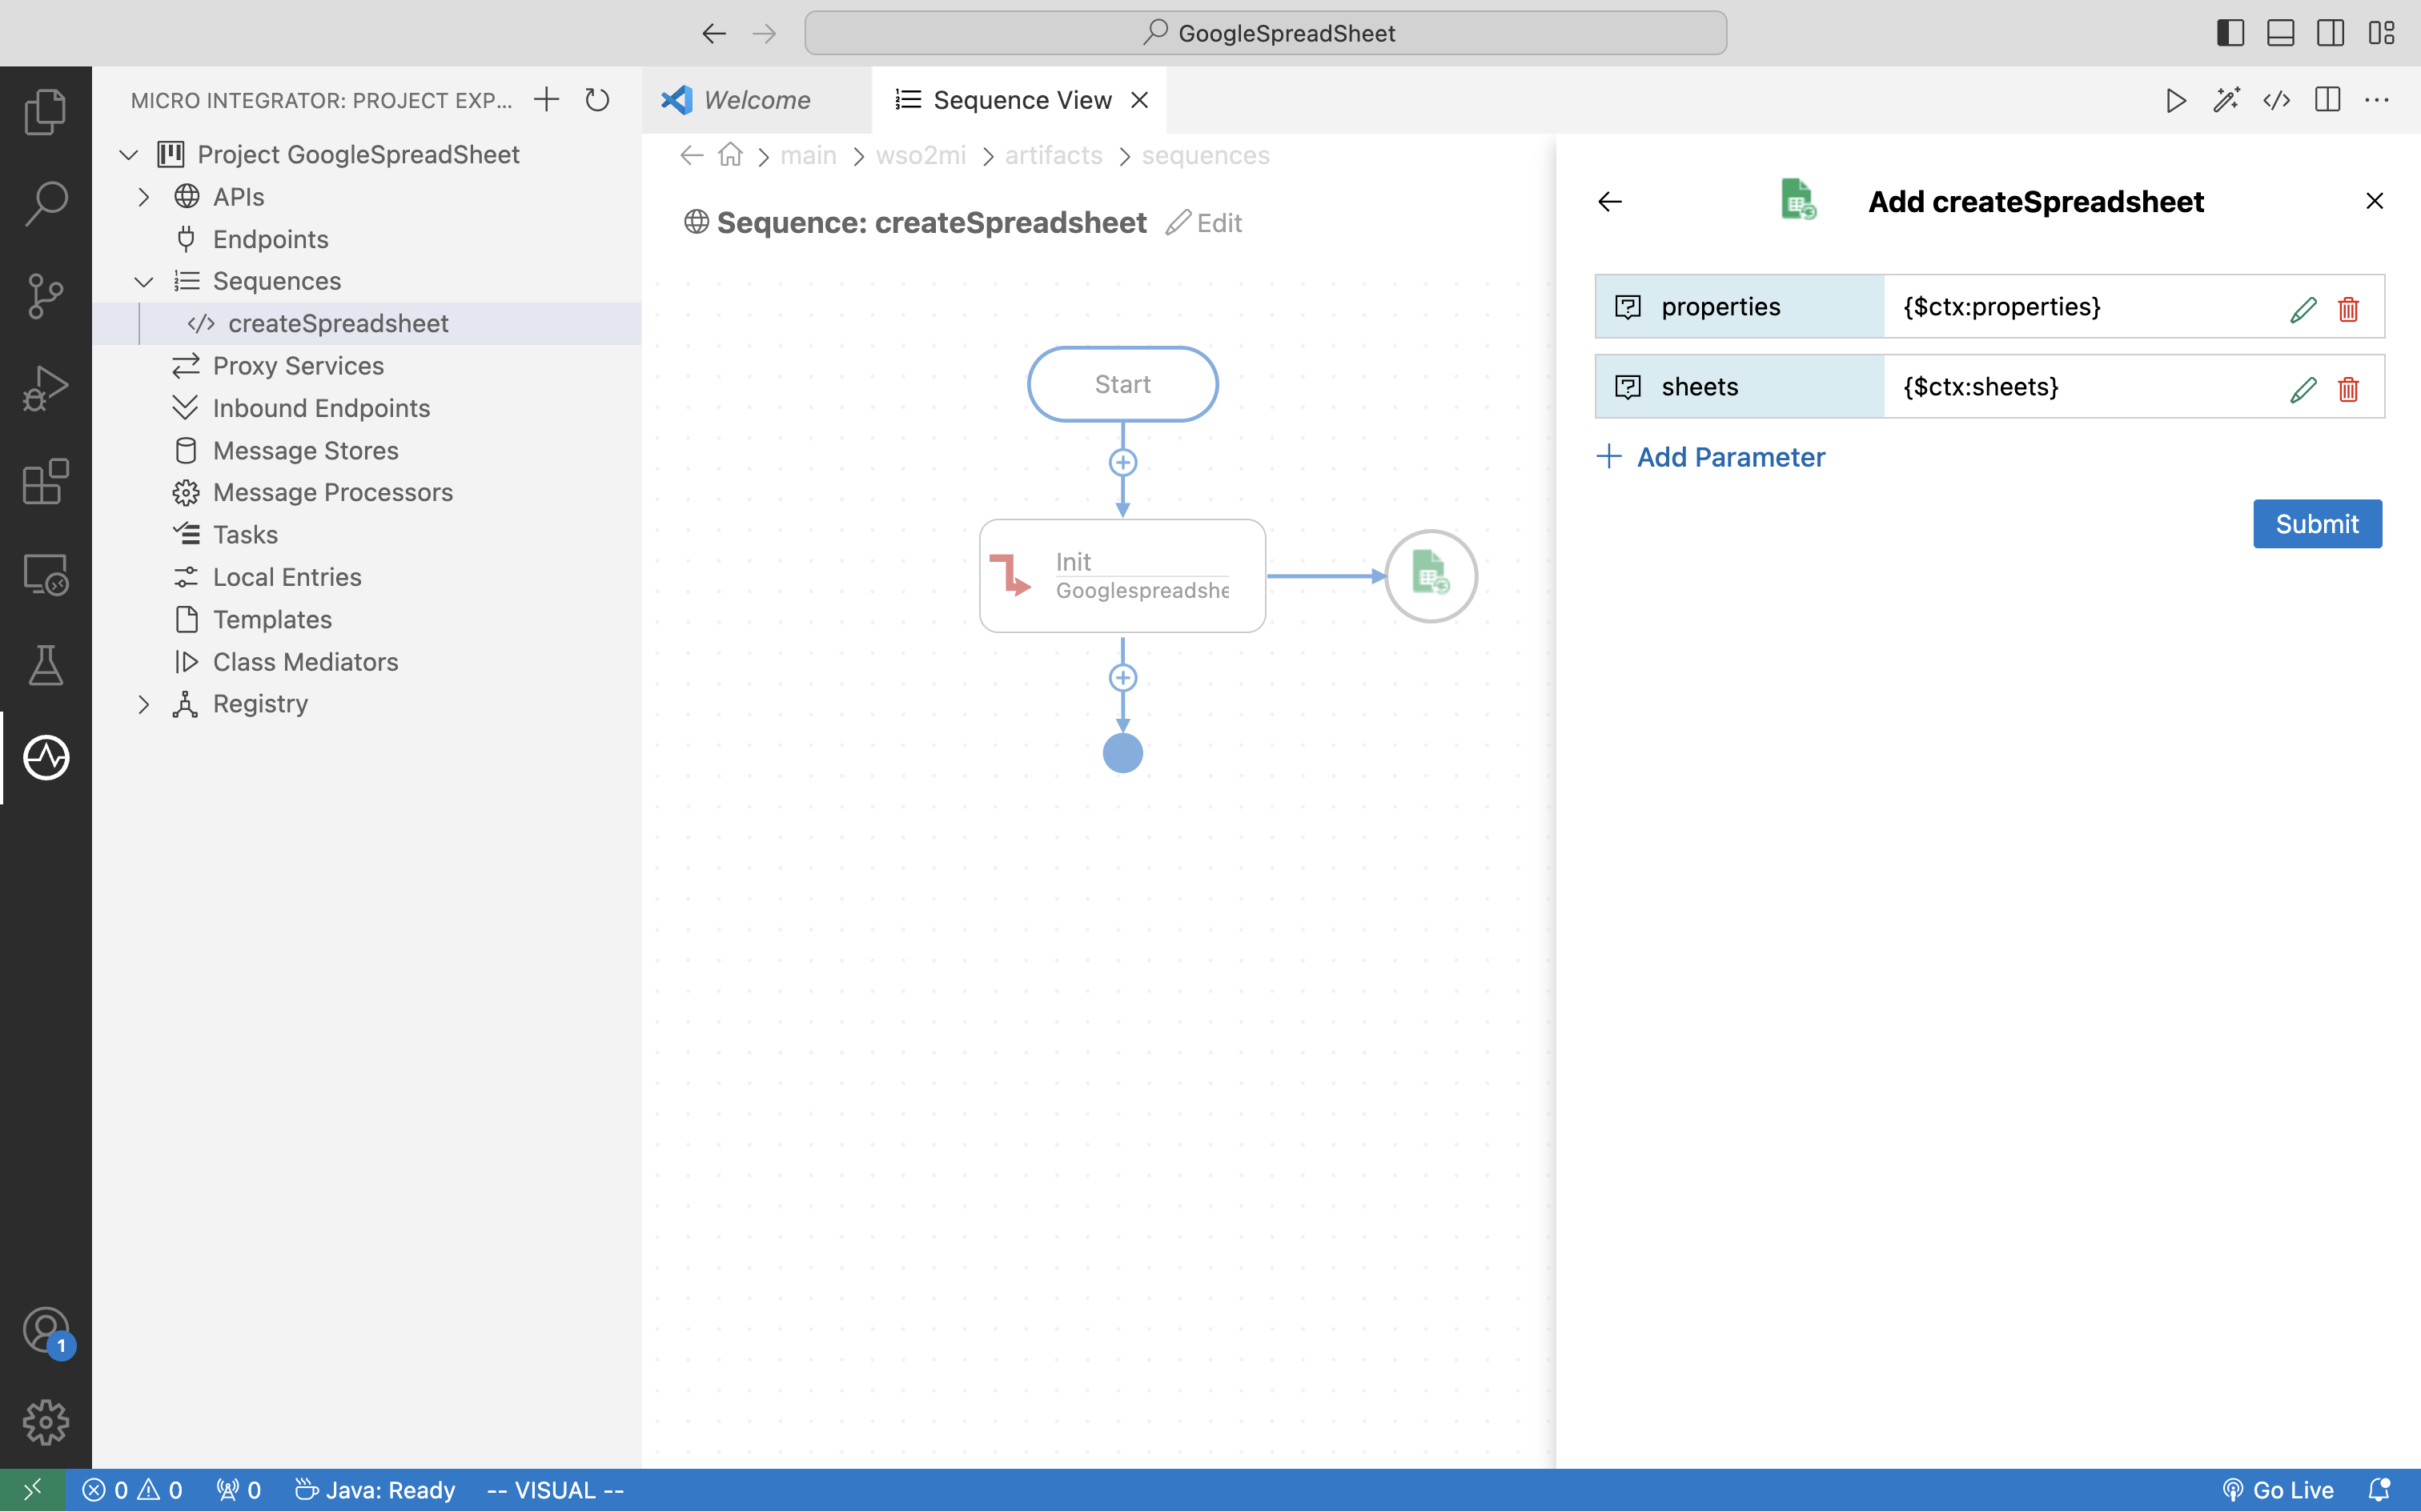The image size is (2421, 1512).
Task: Open the Manage settings gear
Action: [x=45, y=1422]
